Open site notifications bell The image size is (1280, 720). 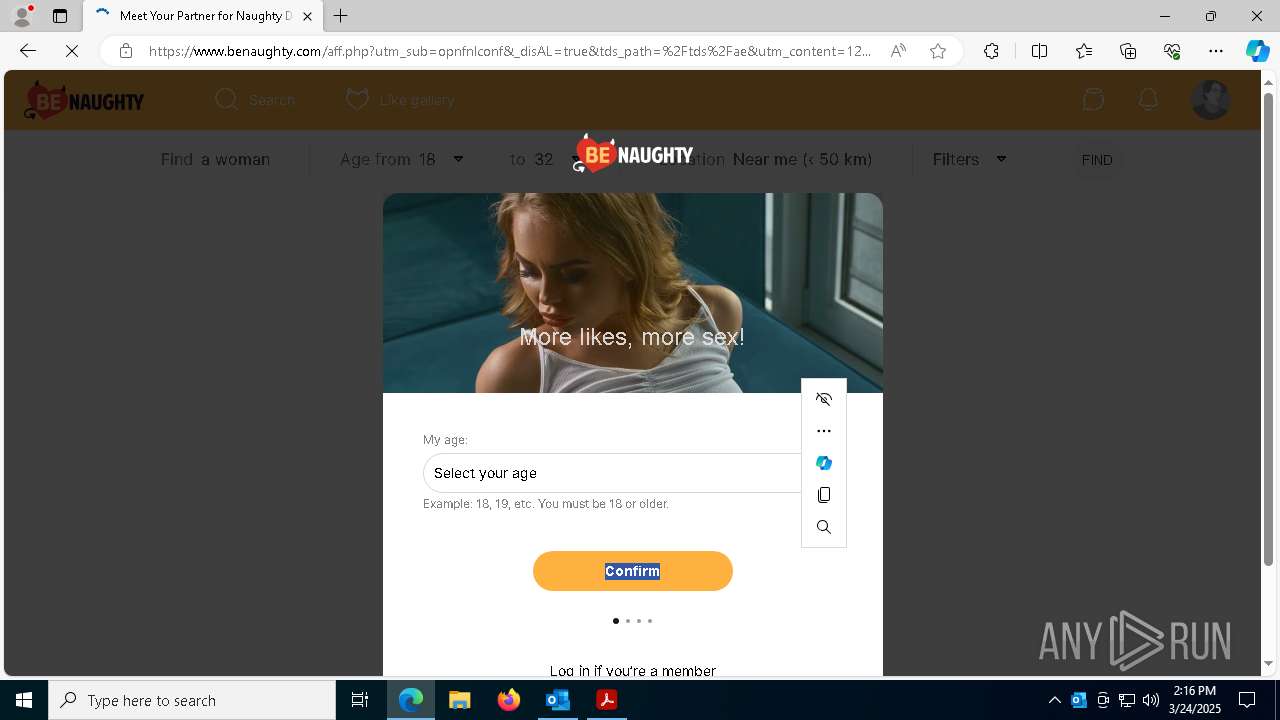1148,100
